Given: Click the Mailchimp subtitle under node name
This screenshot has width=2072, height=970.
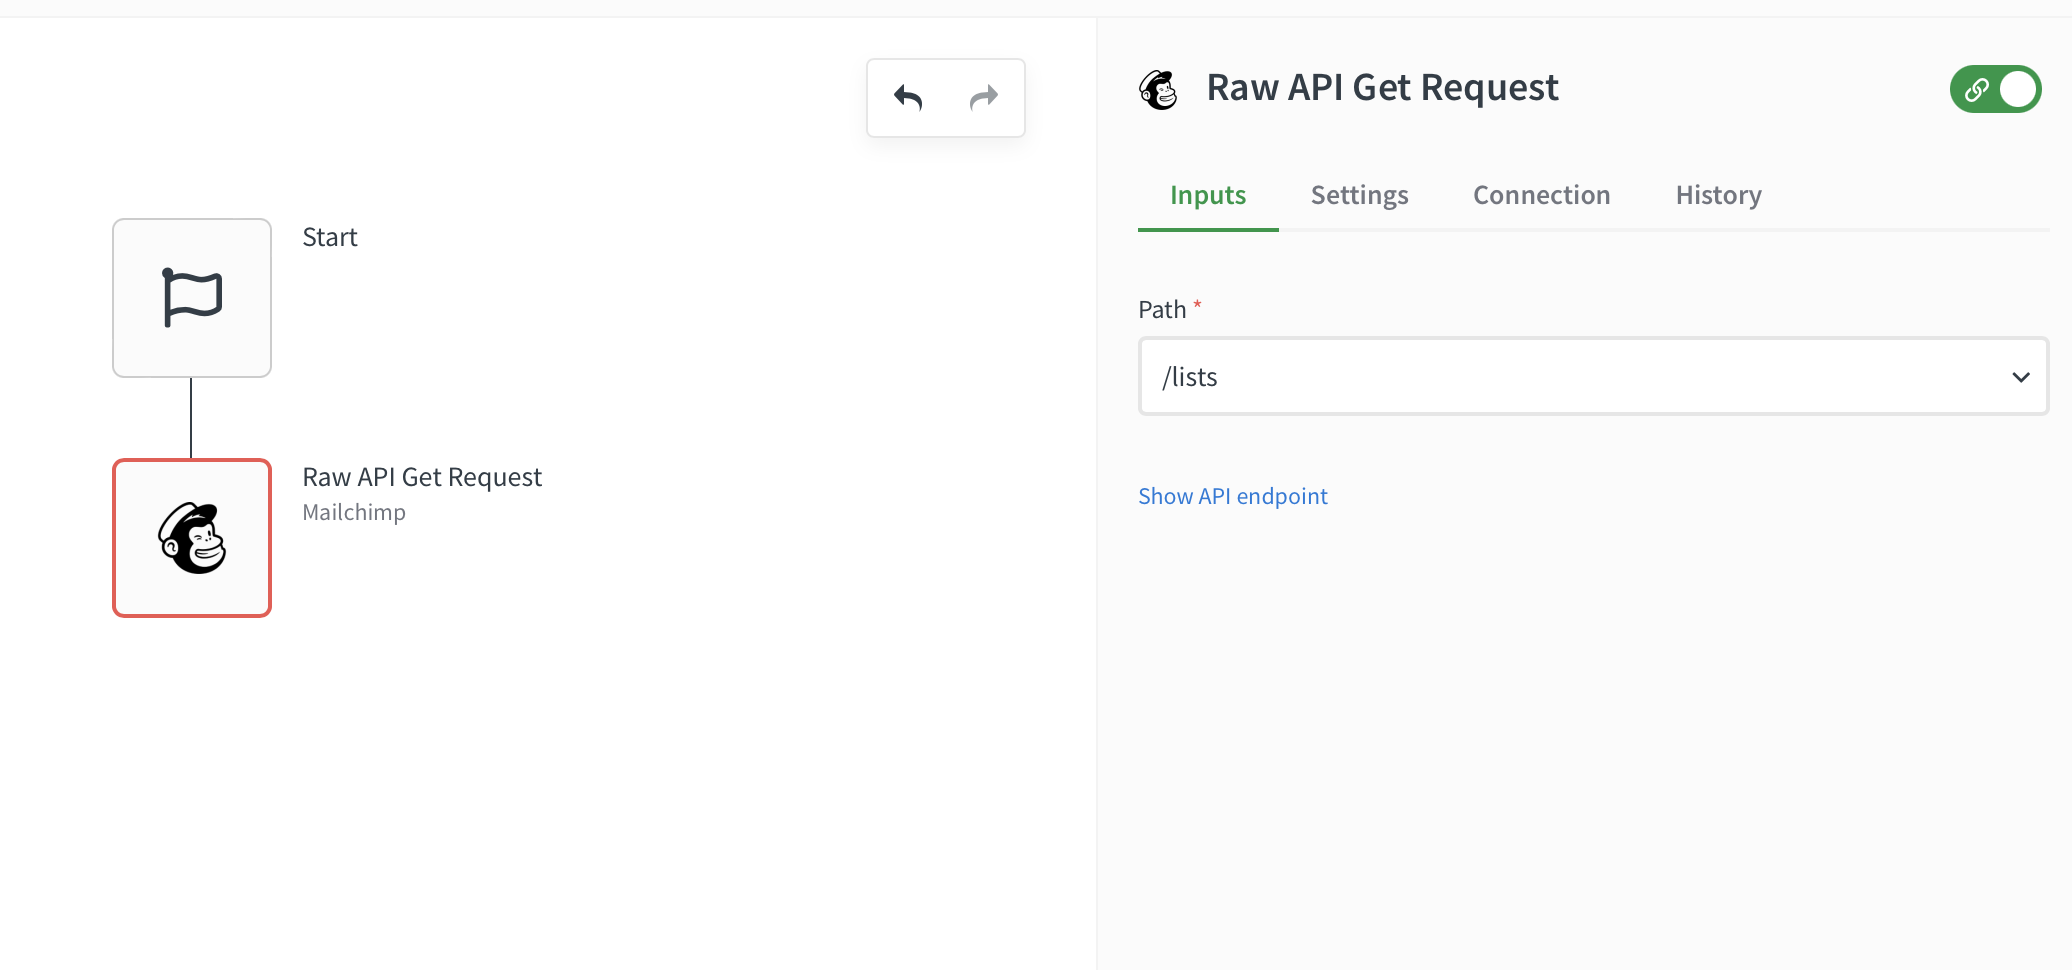Looking at the screenshot, I should click(x=354, y=512).
